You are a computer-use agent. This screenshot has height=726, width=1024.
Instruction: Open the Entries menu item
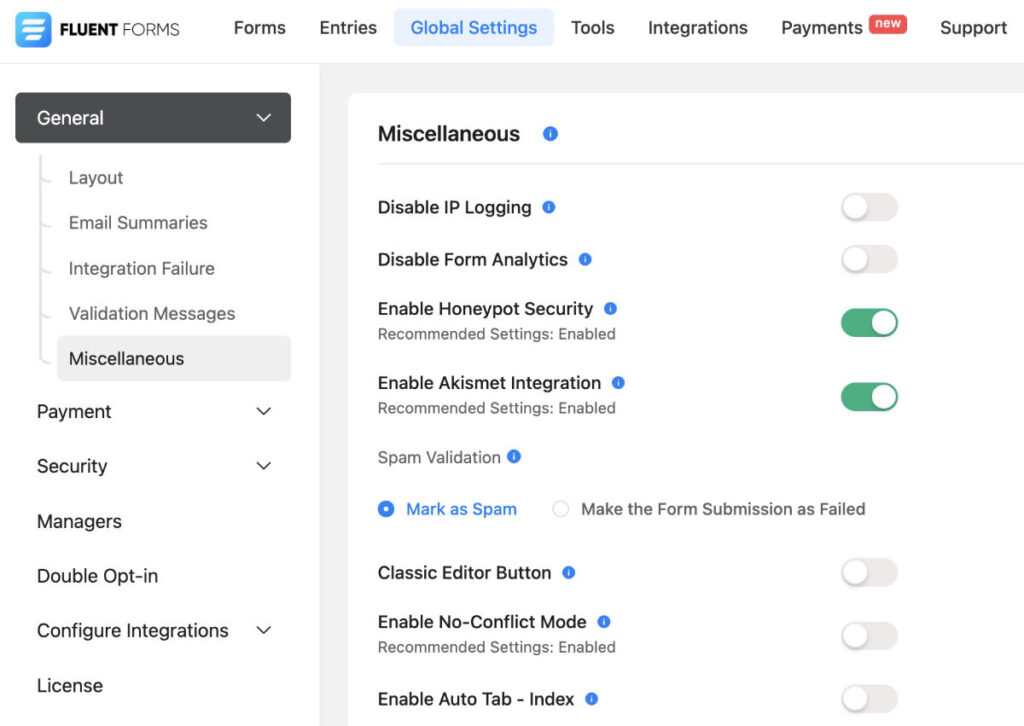tap(347, 28)
